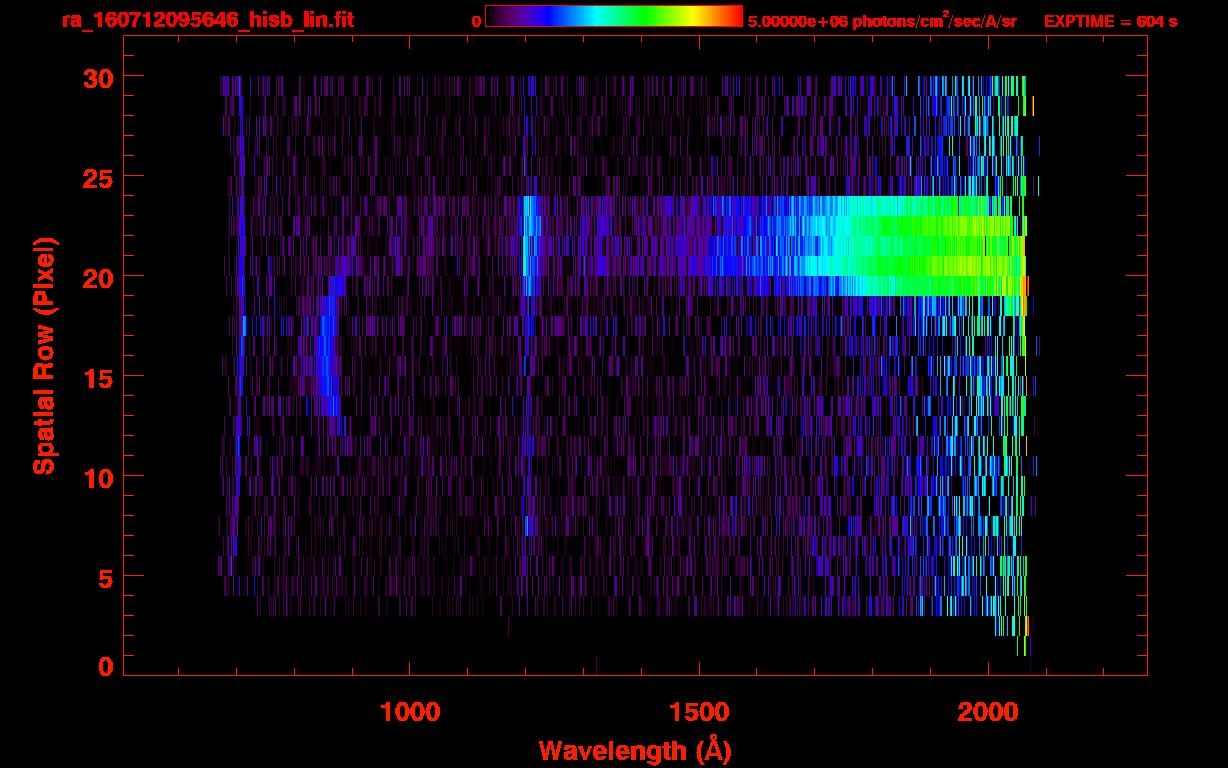Click the 1000 wavelength tick label
Image resolution: width=1228 pixels, height=768 pixels.
coord(410,712)
